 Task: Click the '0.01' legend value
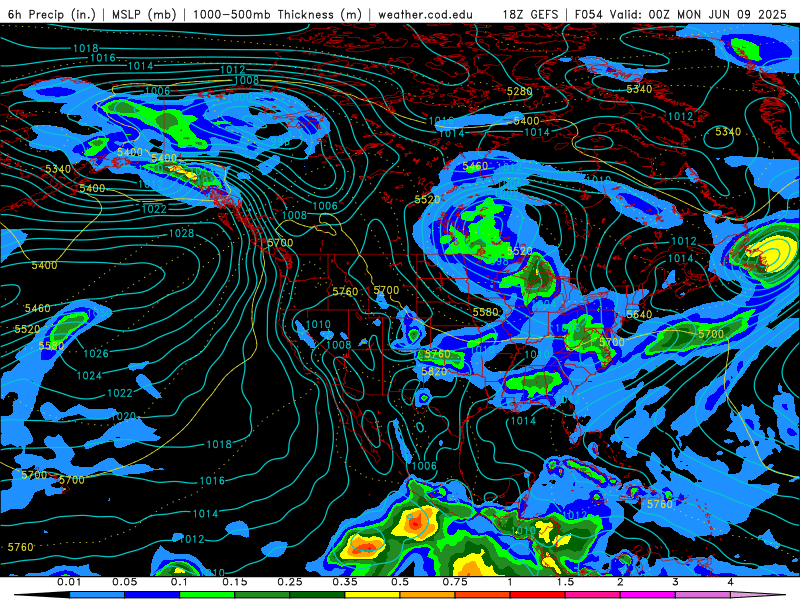(x=69, y=582)
